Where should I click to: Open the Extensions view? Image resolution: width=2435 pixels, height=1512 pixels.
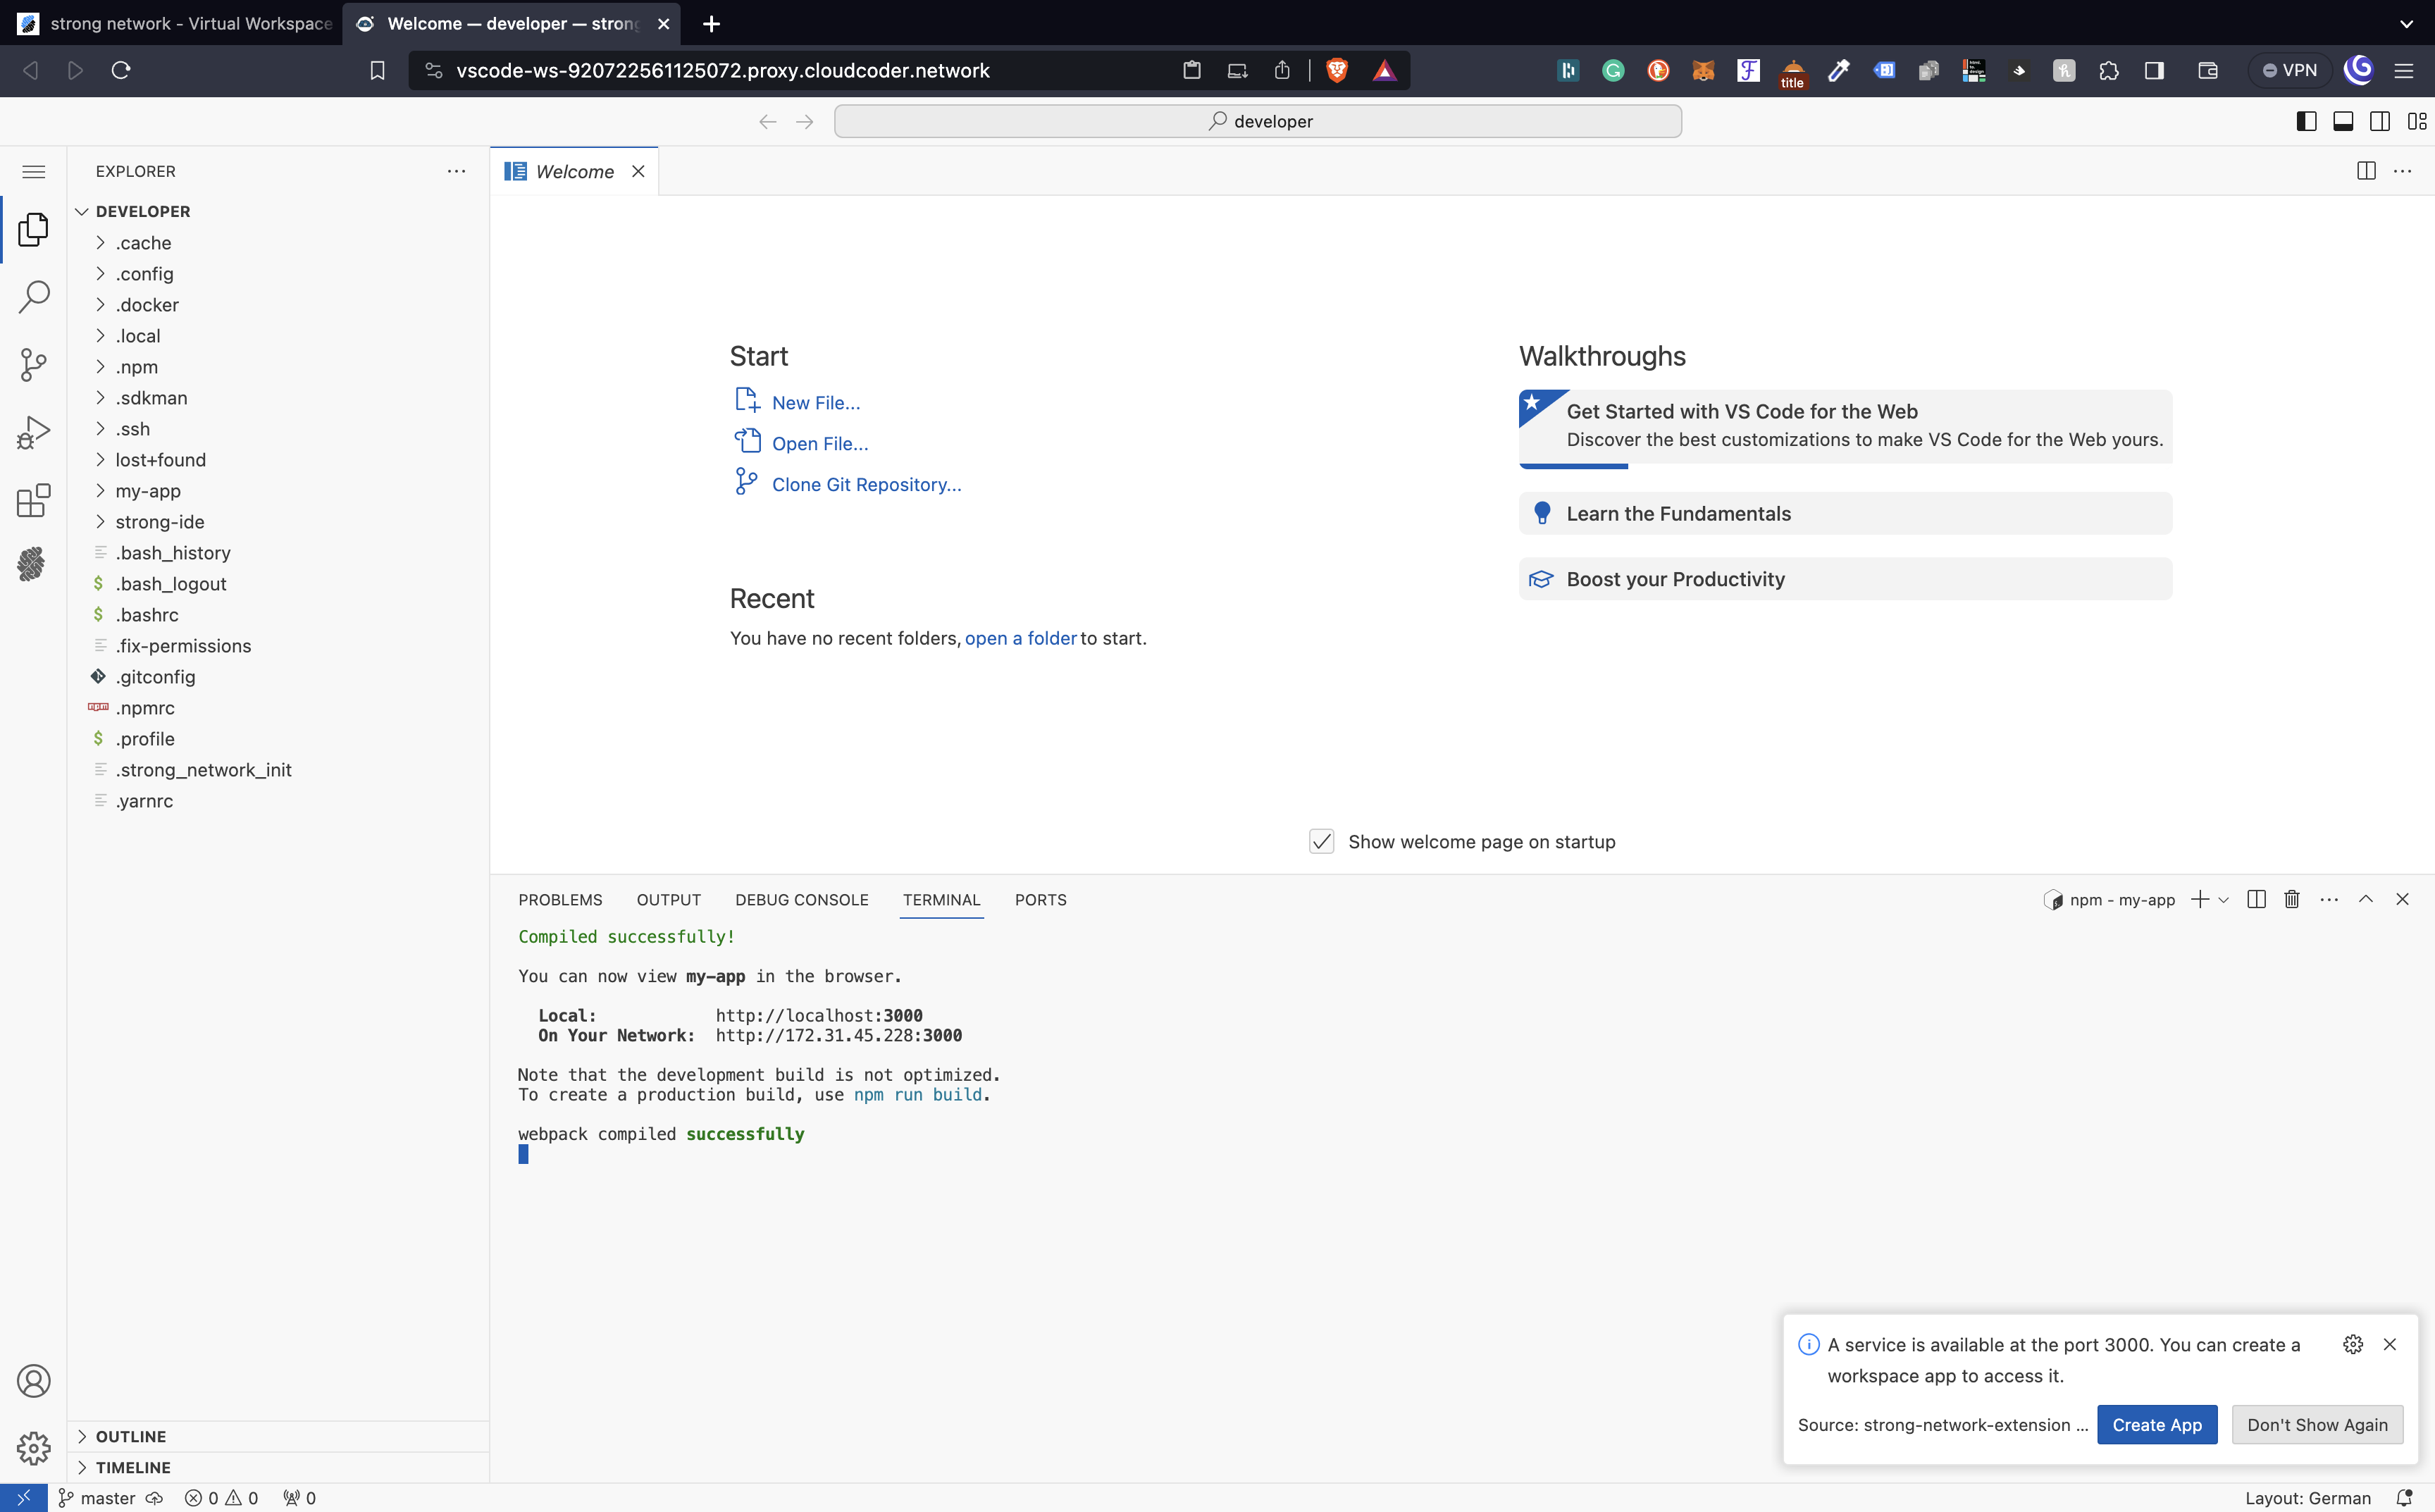click(33, 500)
